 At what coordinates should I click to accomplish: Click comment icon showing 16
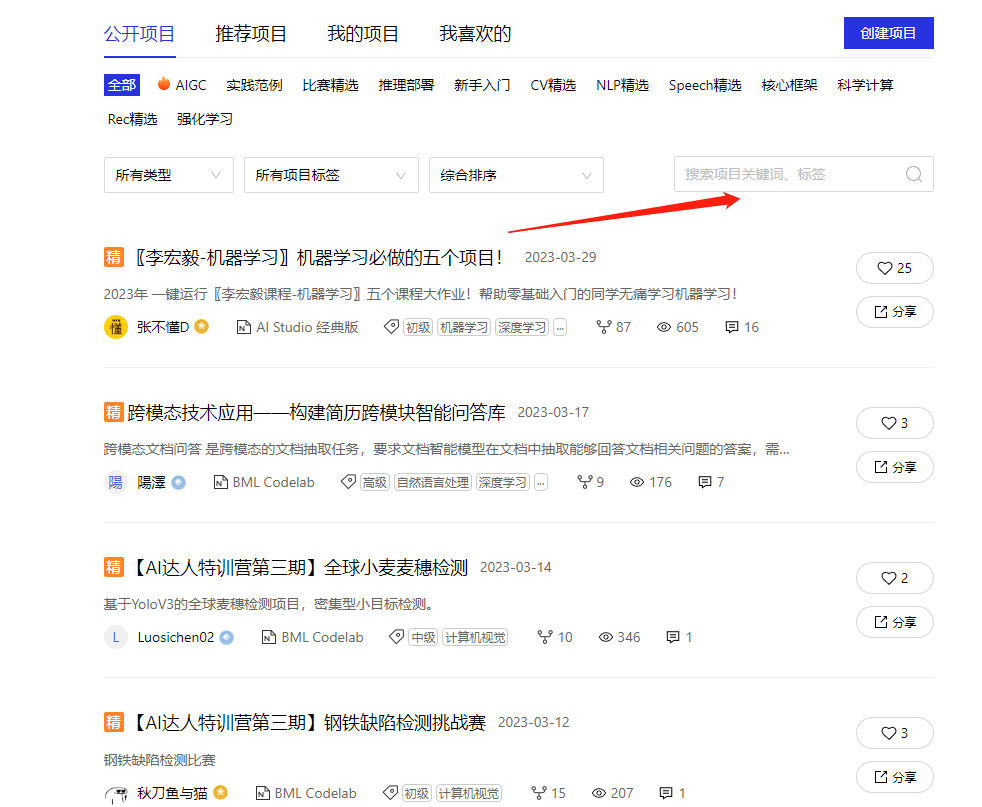(x=731, y=327)
